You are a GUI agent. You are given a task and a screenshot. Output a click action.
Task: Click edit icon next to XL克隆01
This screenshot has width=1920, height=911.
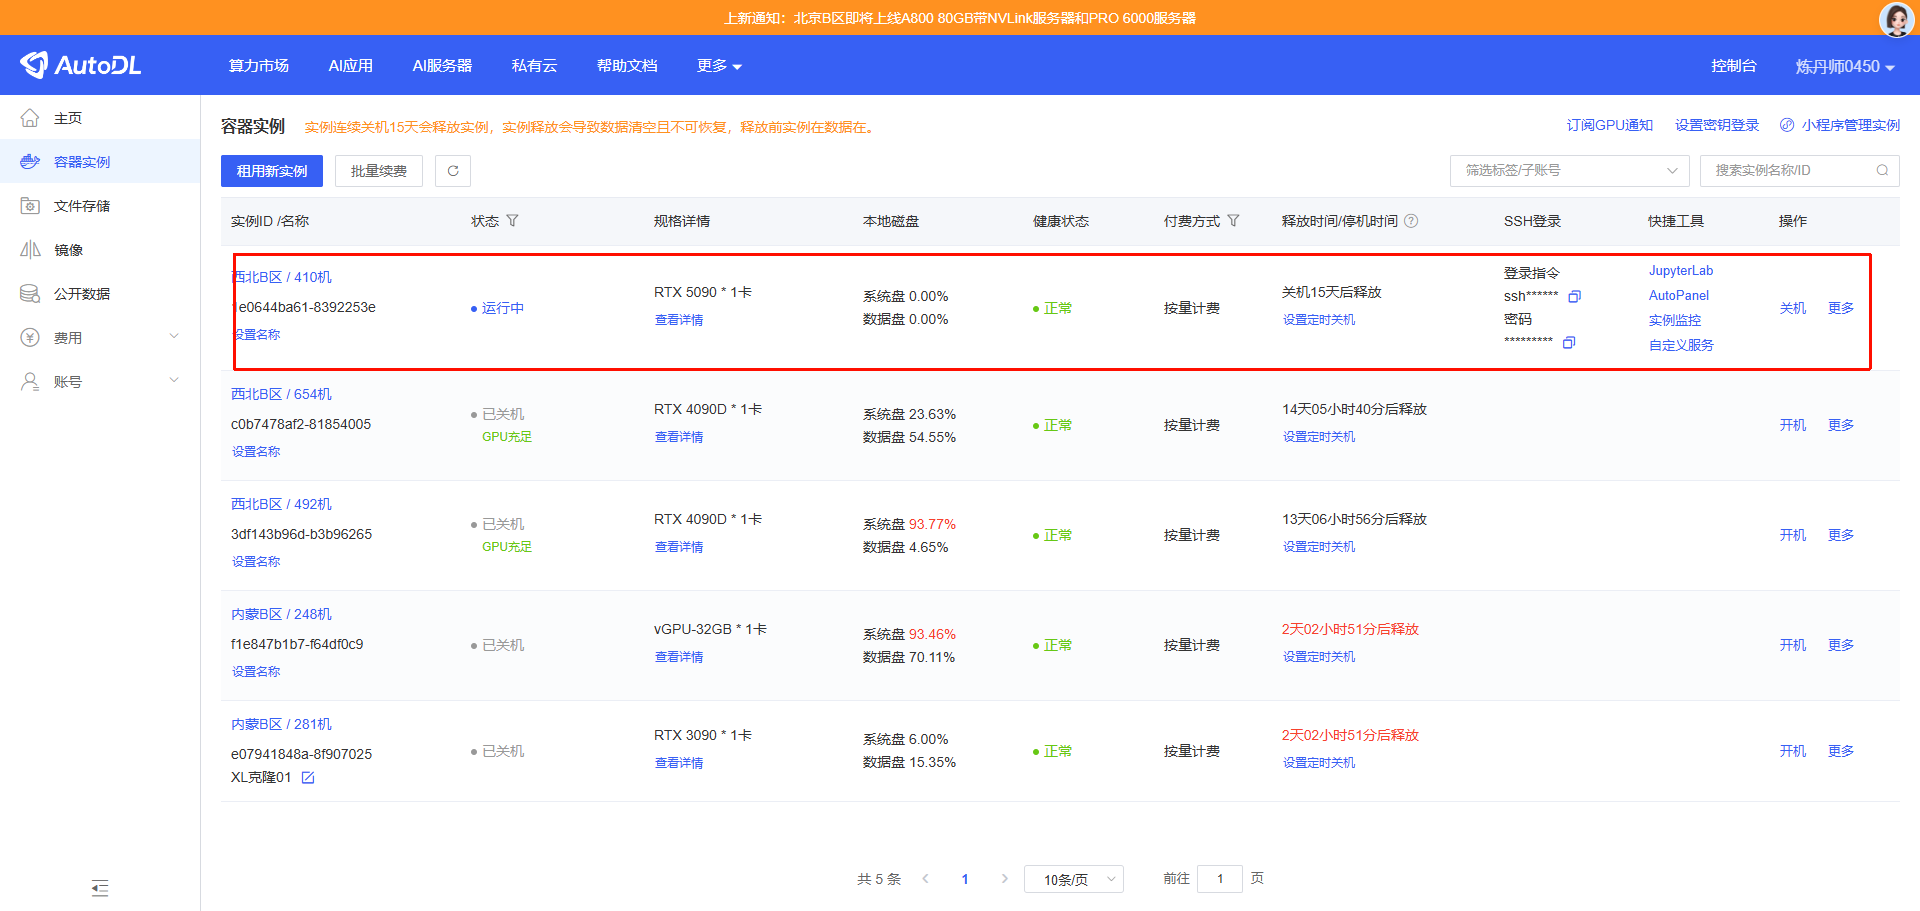(x=308, y=778)
